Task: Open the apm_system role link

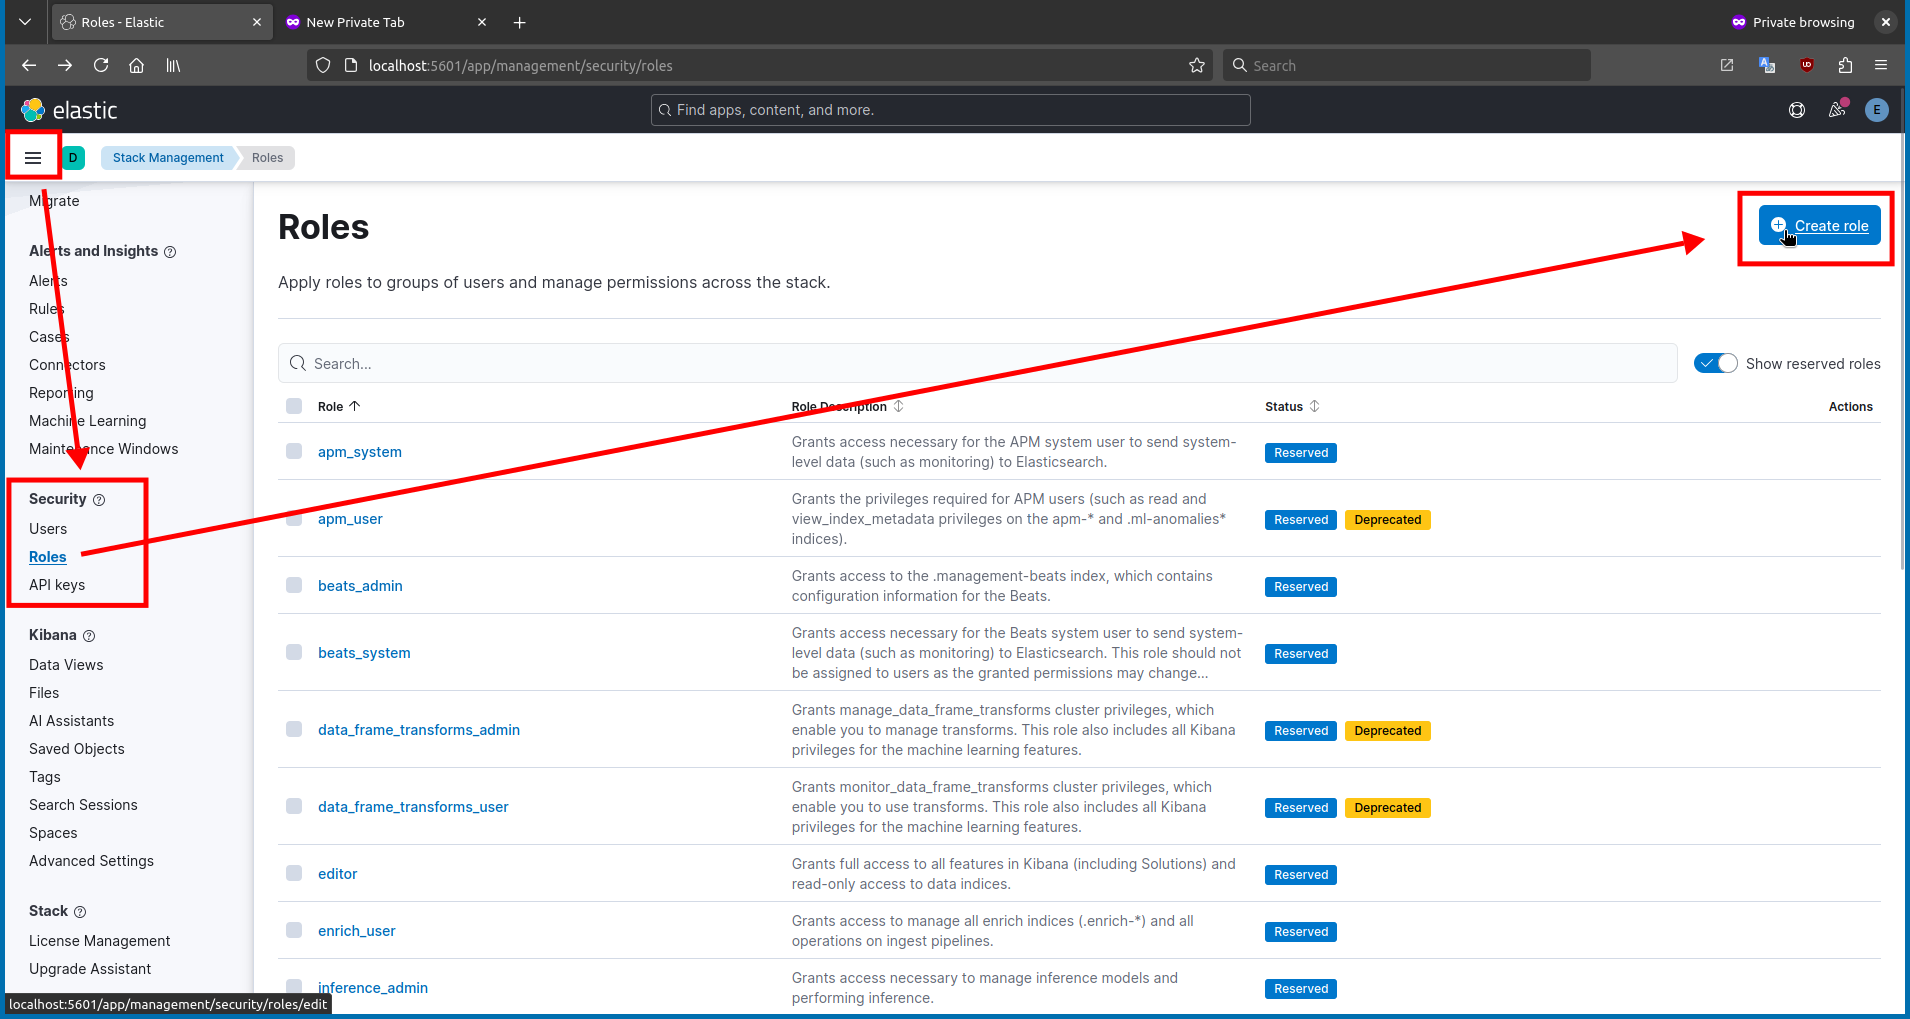Action: pyautogui.click(x=360, y=452)
